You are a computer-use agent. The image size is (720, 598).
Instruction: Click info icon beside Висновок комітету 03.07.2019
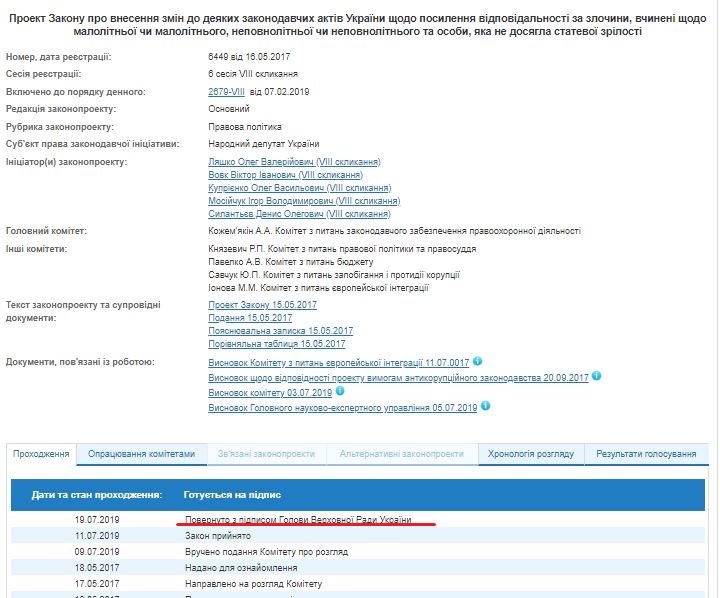(341, 392)
